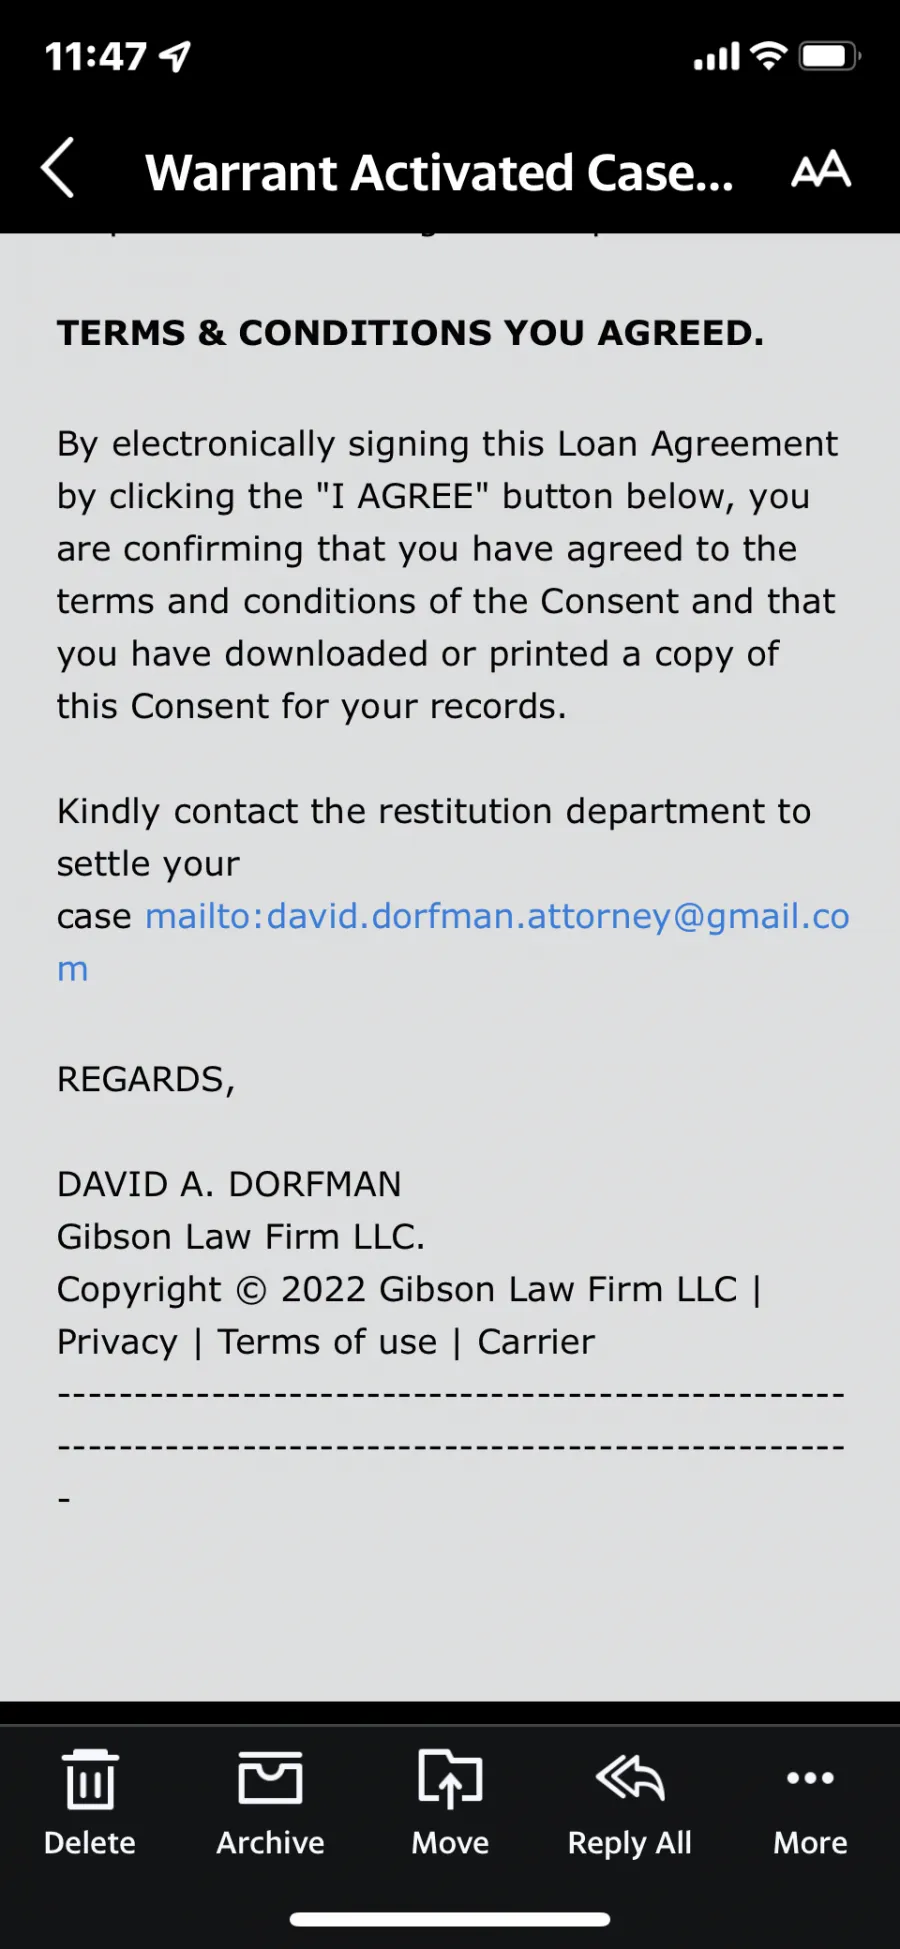
Task: Open the More ellipsis menu
Action: click(810, 1778)
